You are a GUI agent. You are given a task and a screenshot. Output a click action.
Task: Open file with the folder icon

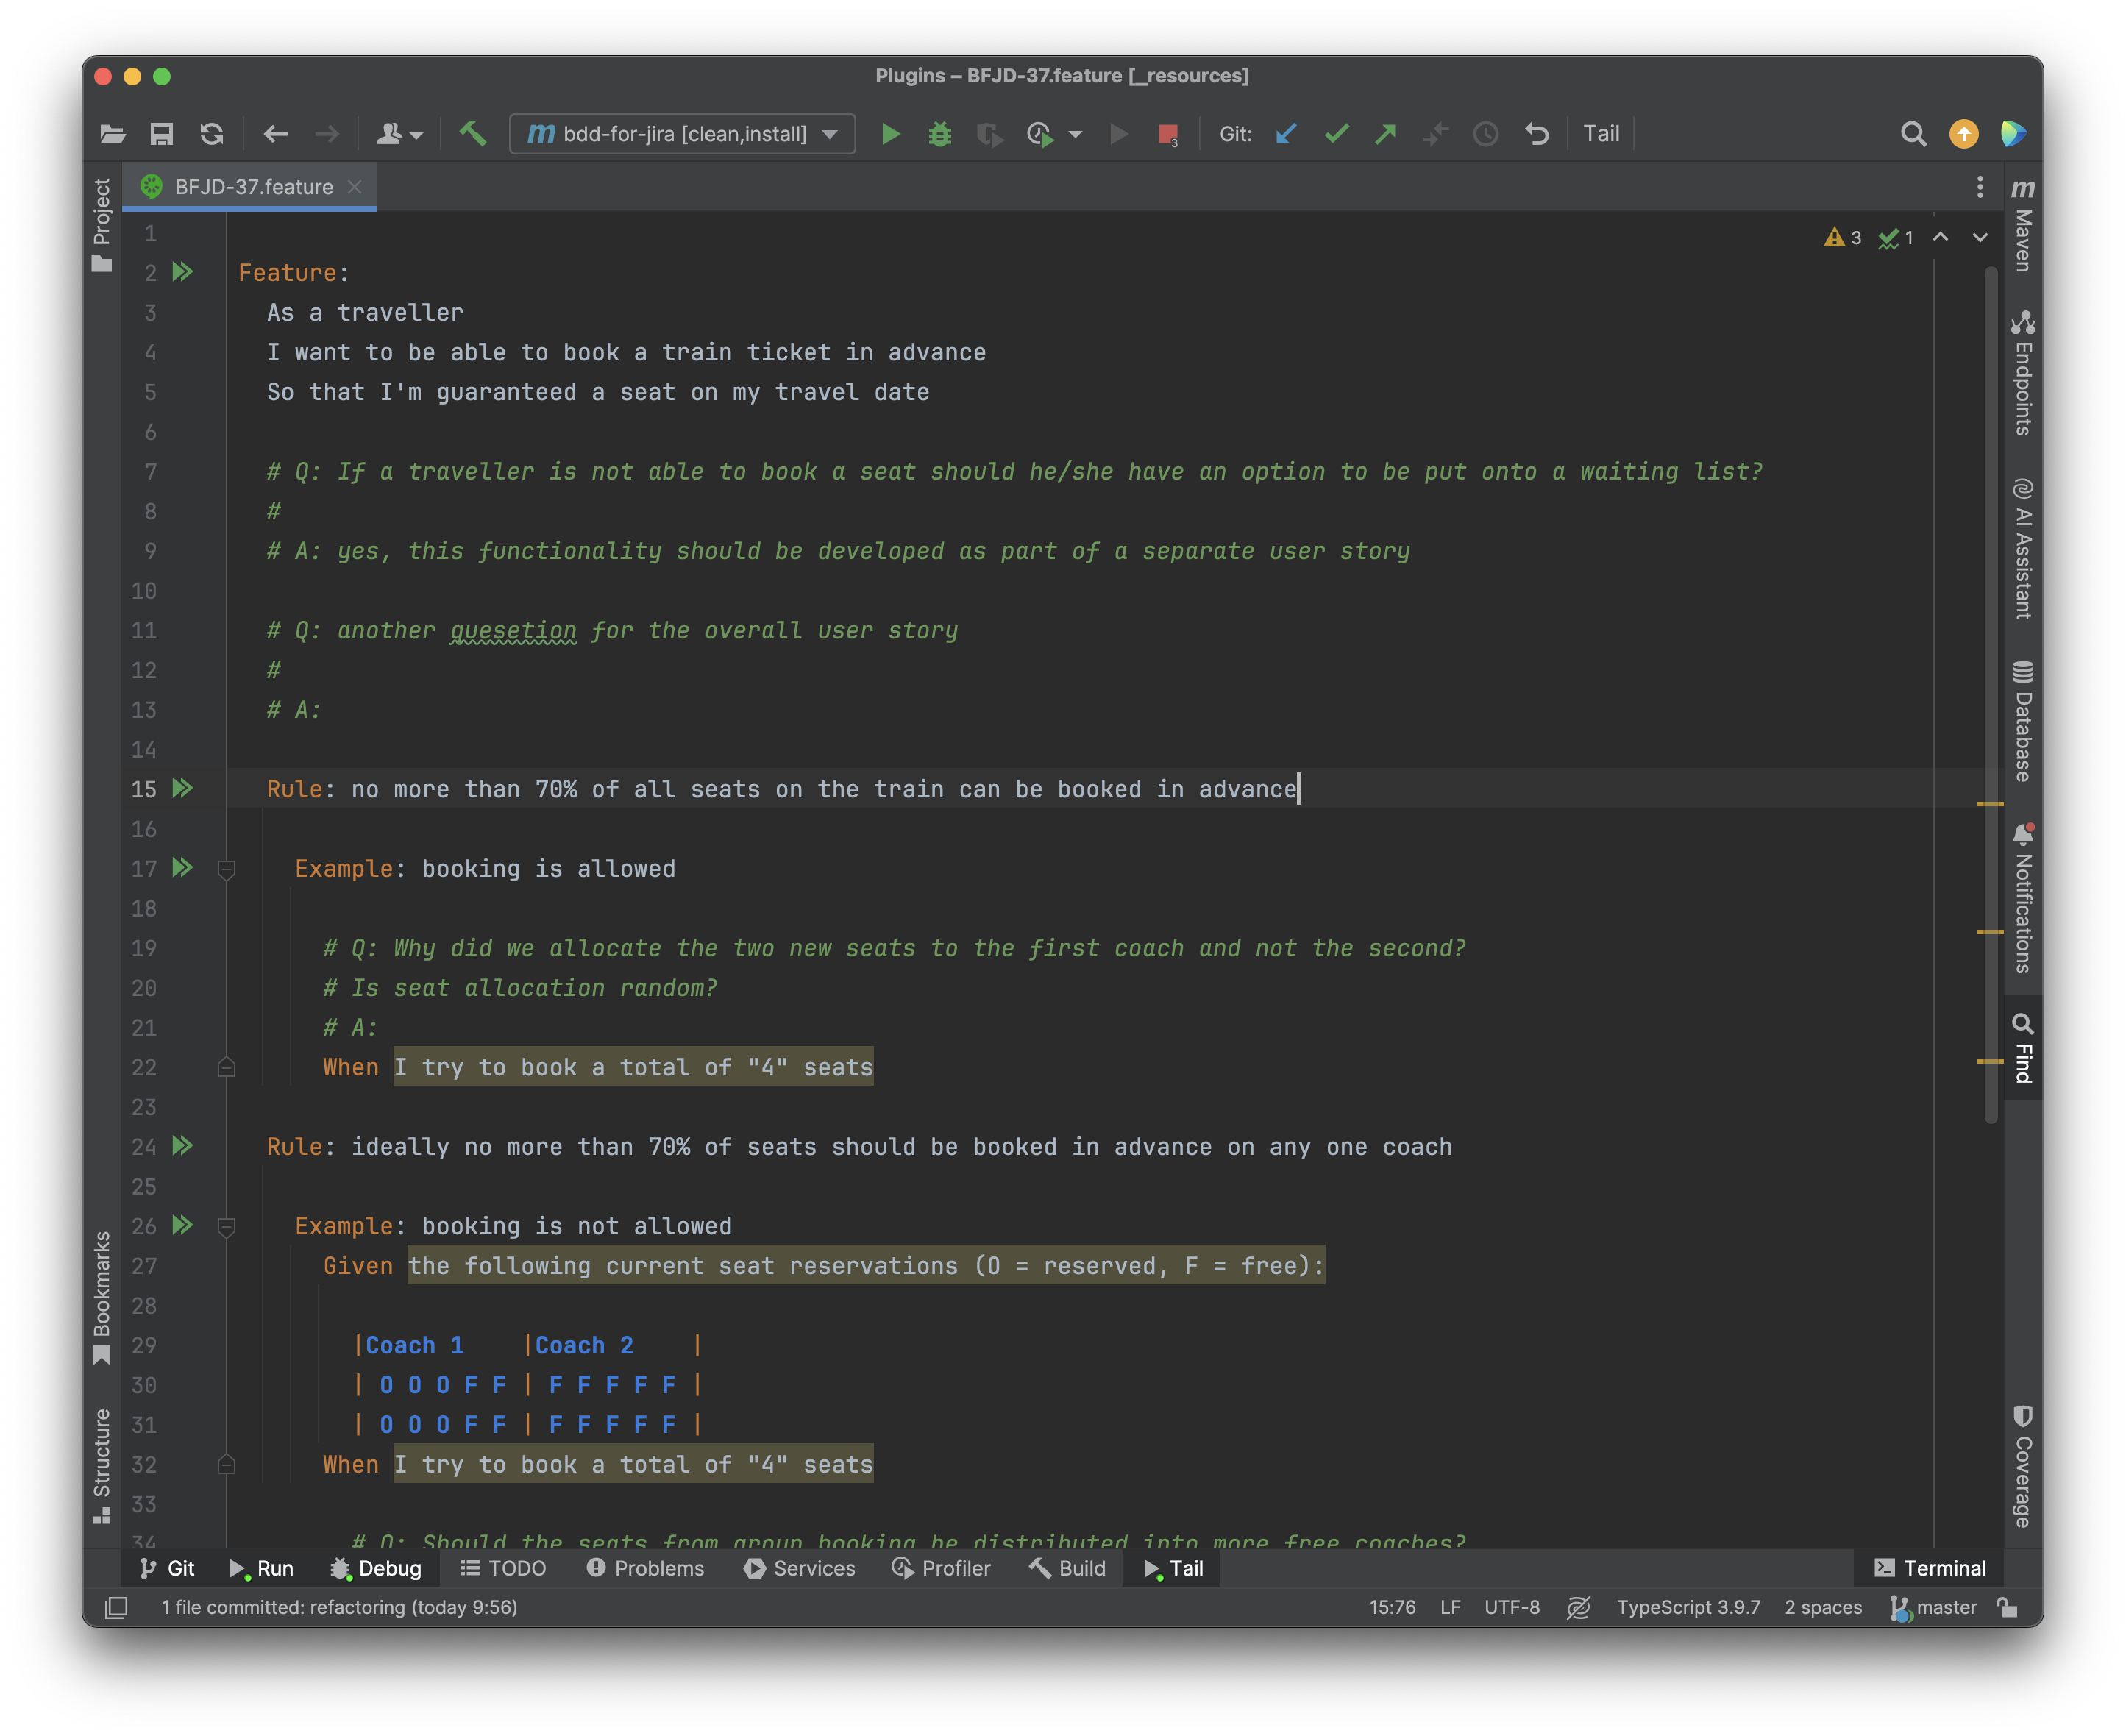(x=113, y=134)
